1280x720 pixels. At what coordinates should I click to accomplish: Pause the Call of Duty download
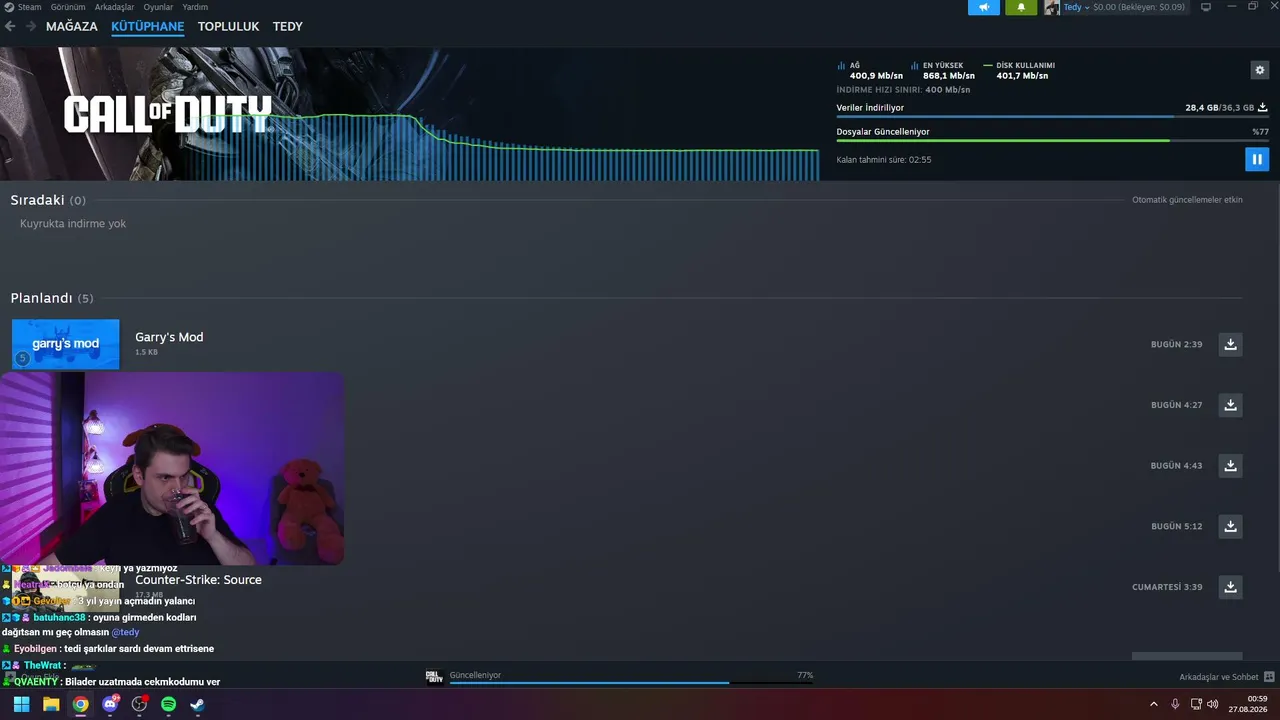click(x=1257, y=159)
